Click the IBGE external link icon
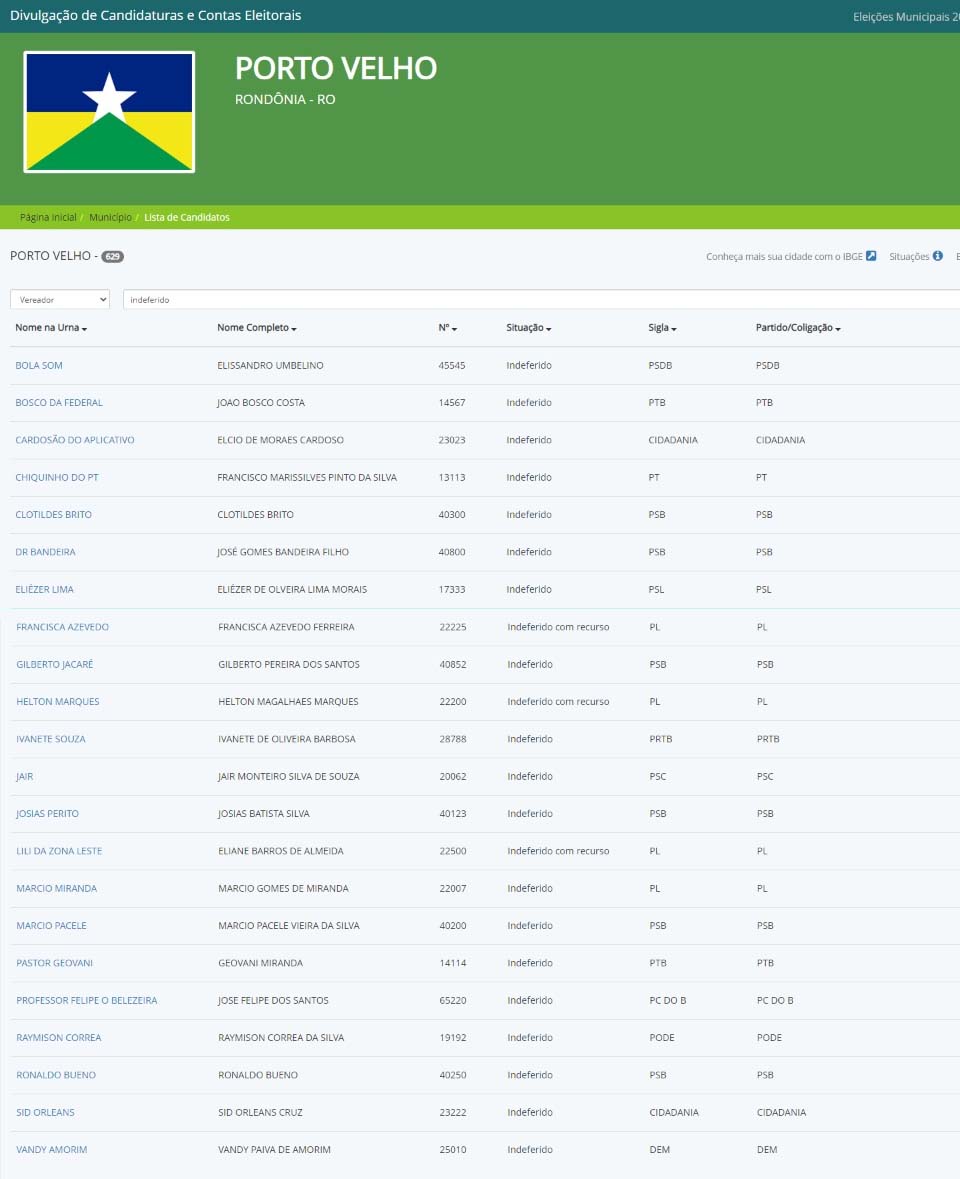Screen dimensions: 960x1179 [871, 256]
